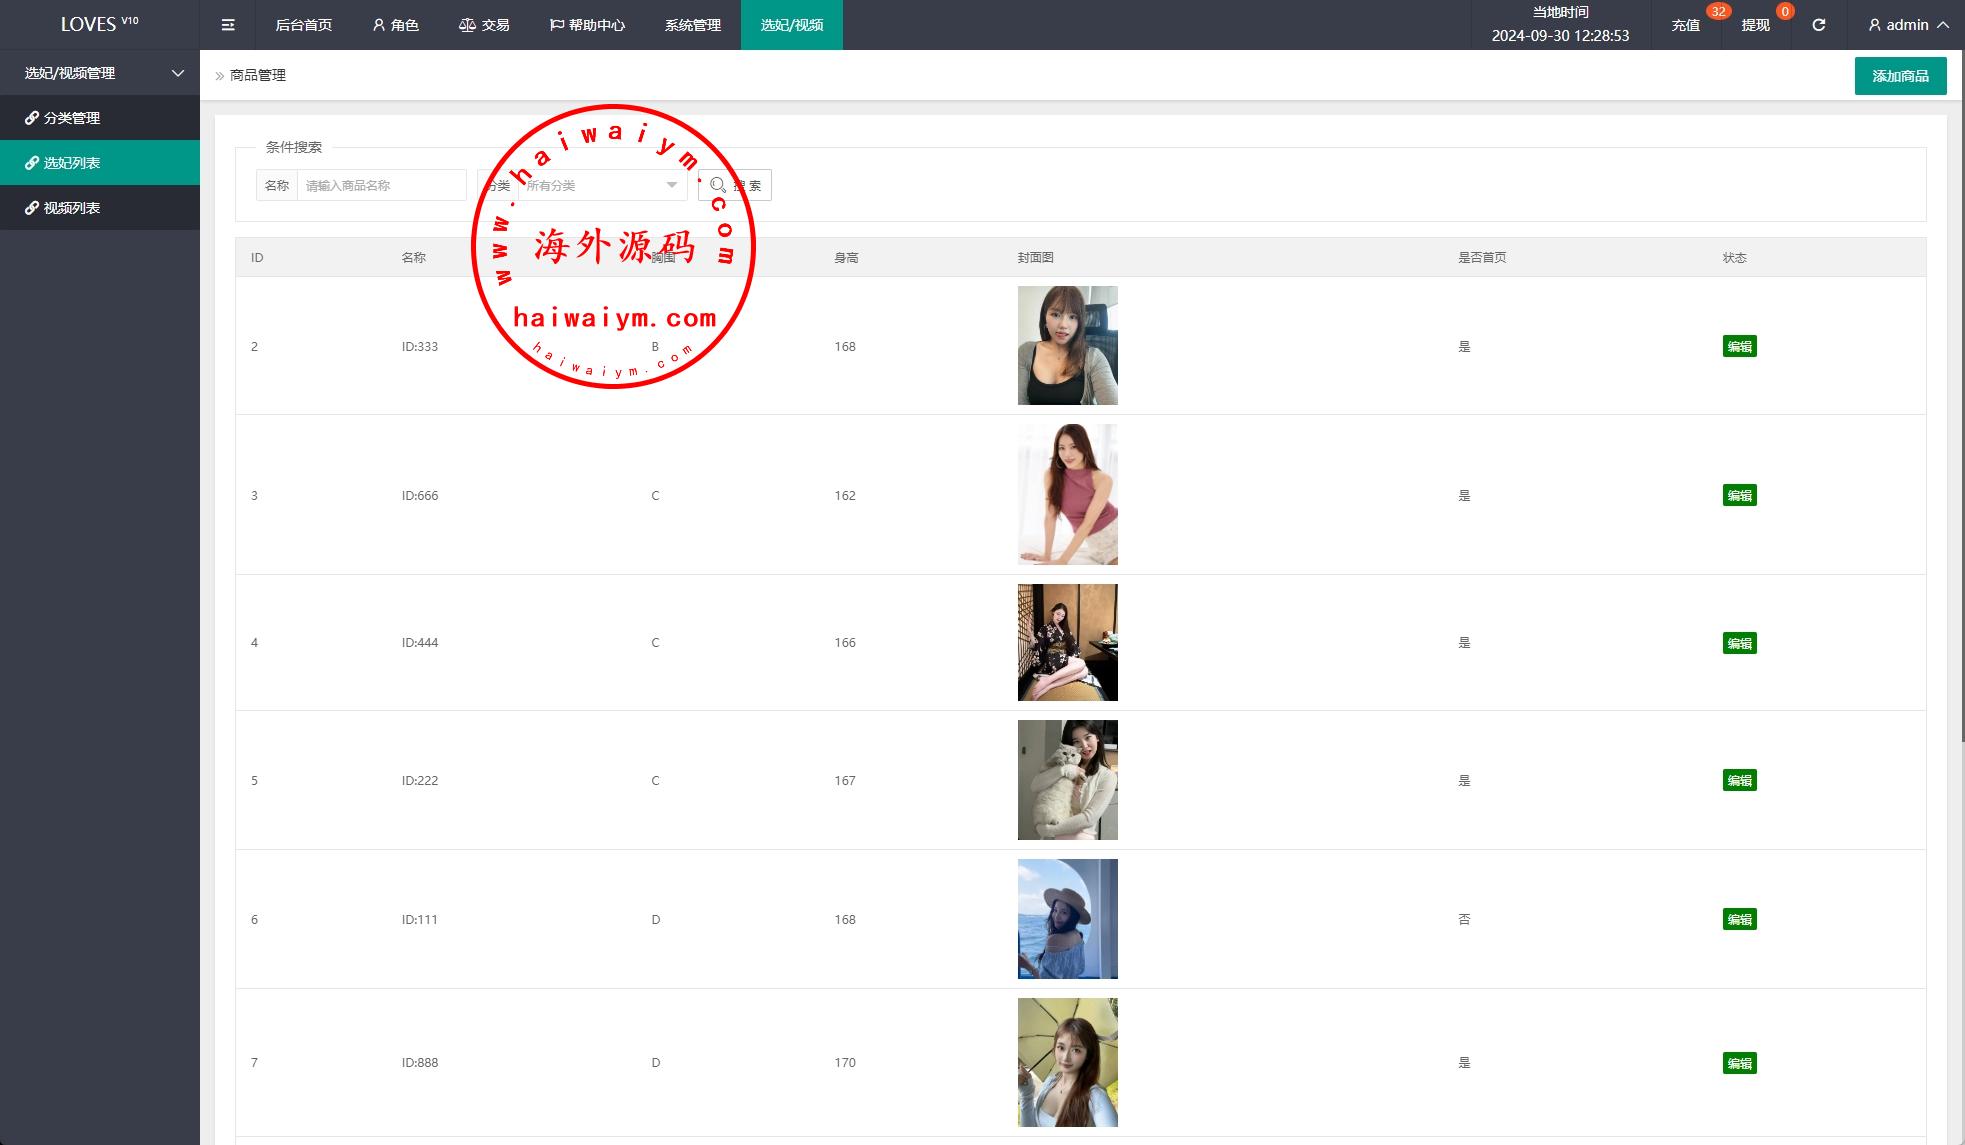Image resolution: width=1965 pixels, height=1145 pixels.
Task: Click the product name search input
Action: (x=381, y=185)
